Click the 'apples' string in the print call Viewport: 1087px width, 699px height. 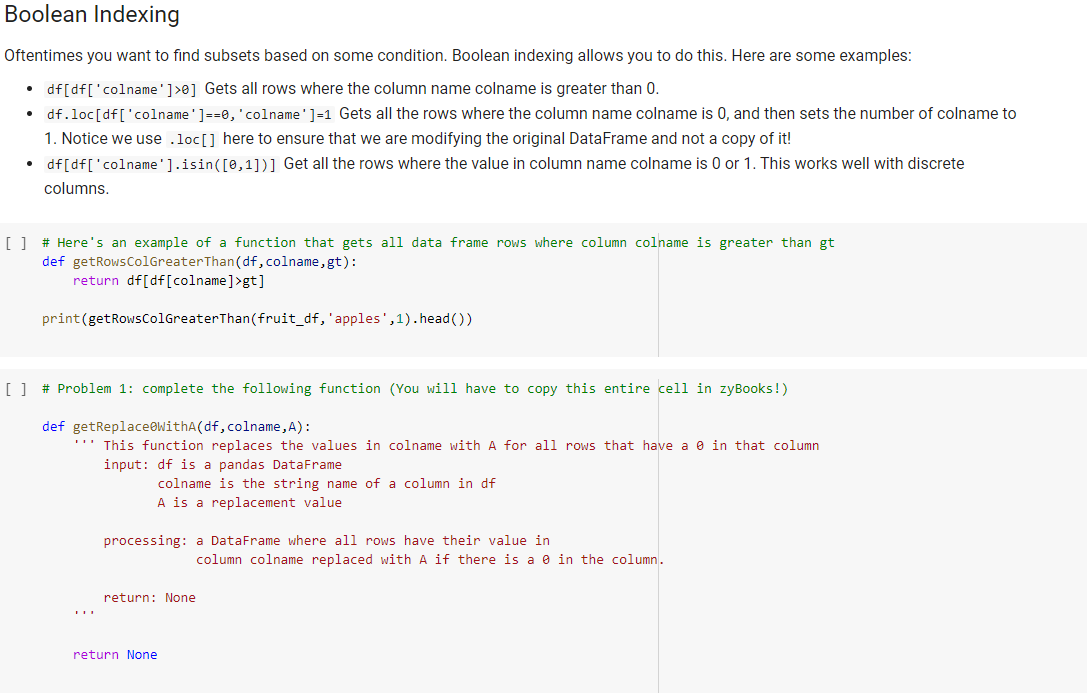tap(358, 319)
